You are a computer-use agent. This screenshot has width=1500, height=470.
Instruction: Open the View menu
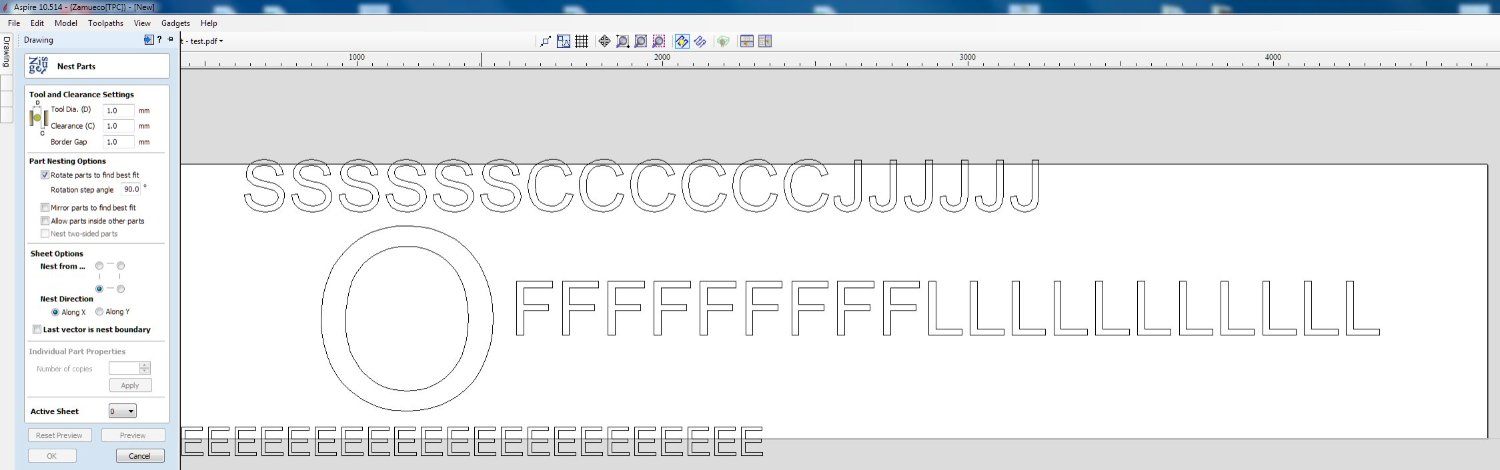tap(142, 22)
